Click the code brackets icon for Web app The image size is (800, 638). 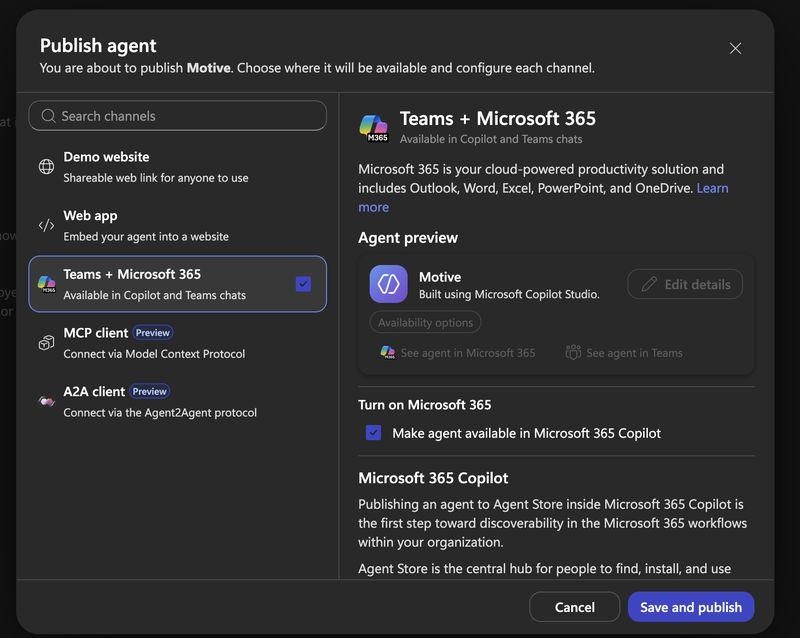click(46, 225)
